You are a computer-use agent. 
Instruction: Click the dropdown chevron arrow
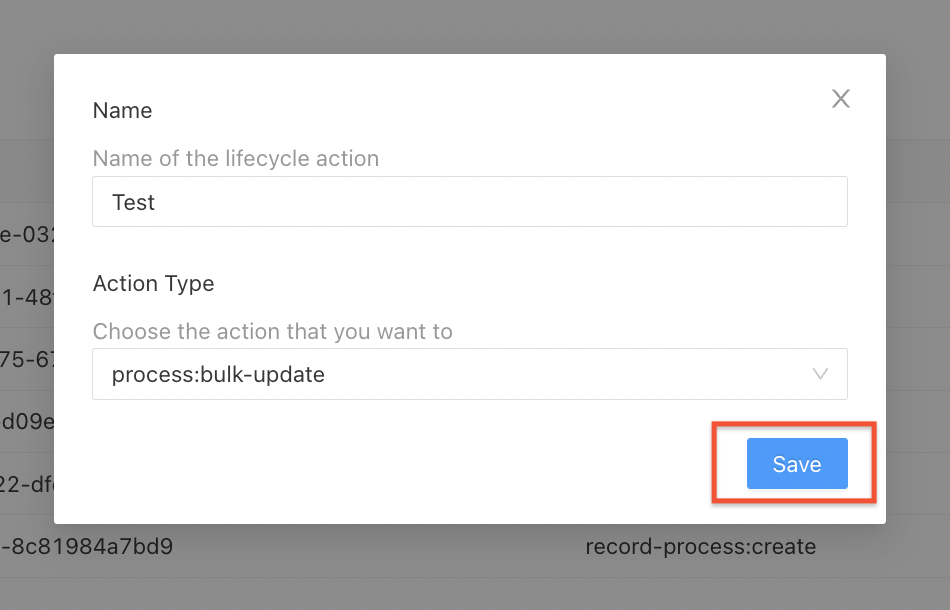[820, 374]
